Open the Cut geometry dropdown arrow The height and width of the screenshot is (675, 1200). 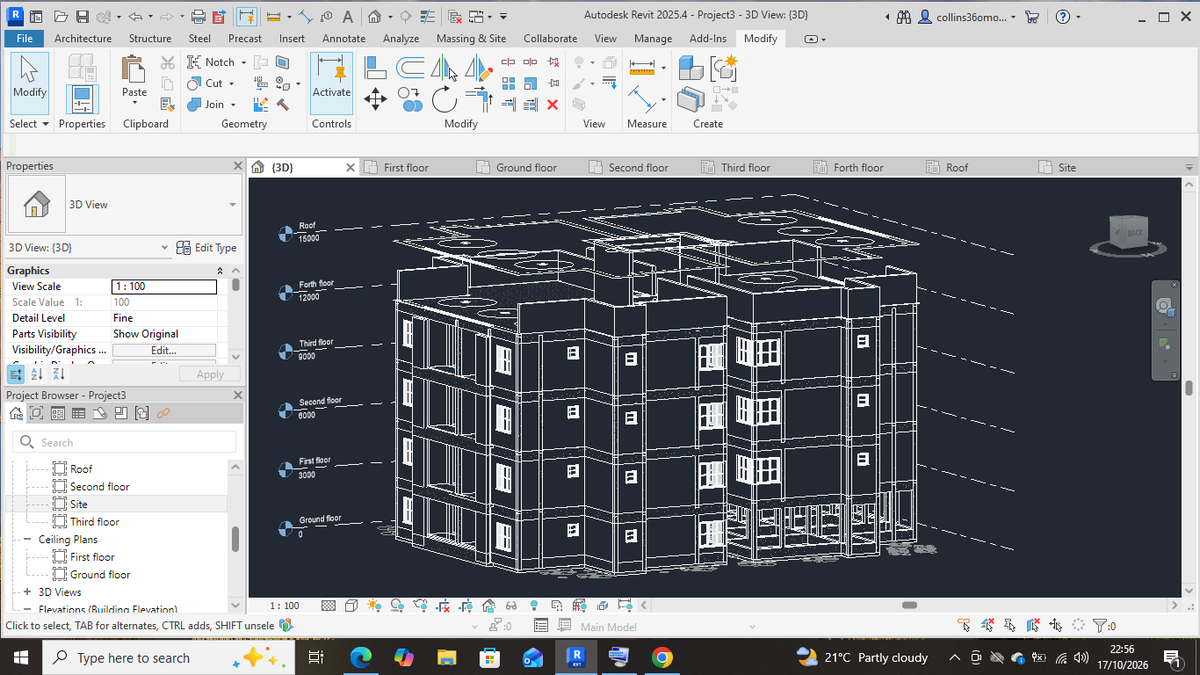(232, 83)
